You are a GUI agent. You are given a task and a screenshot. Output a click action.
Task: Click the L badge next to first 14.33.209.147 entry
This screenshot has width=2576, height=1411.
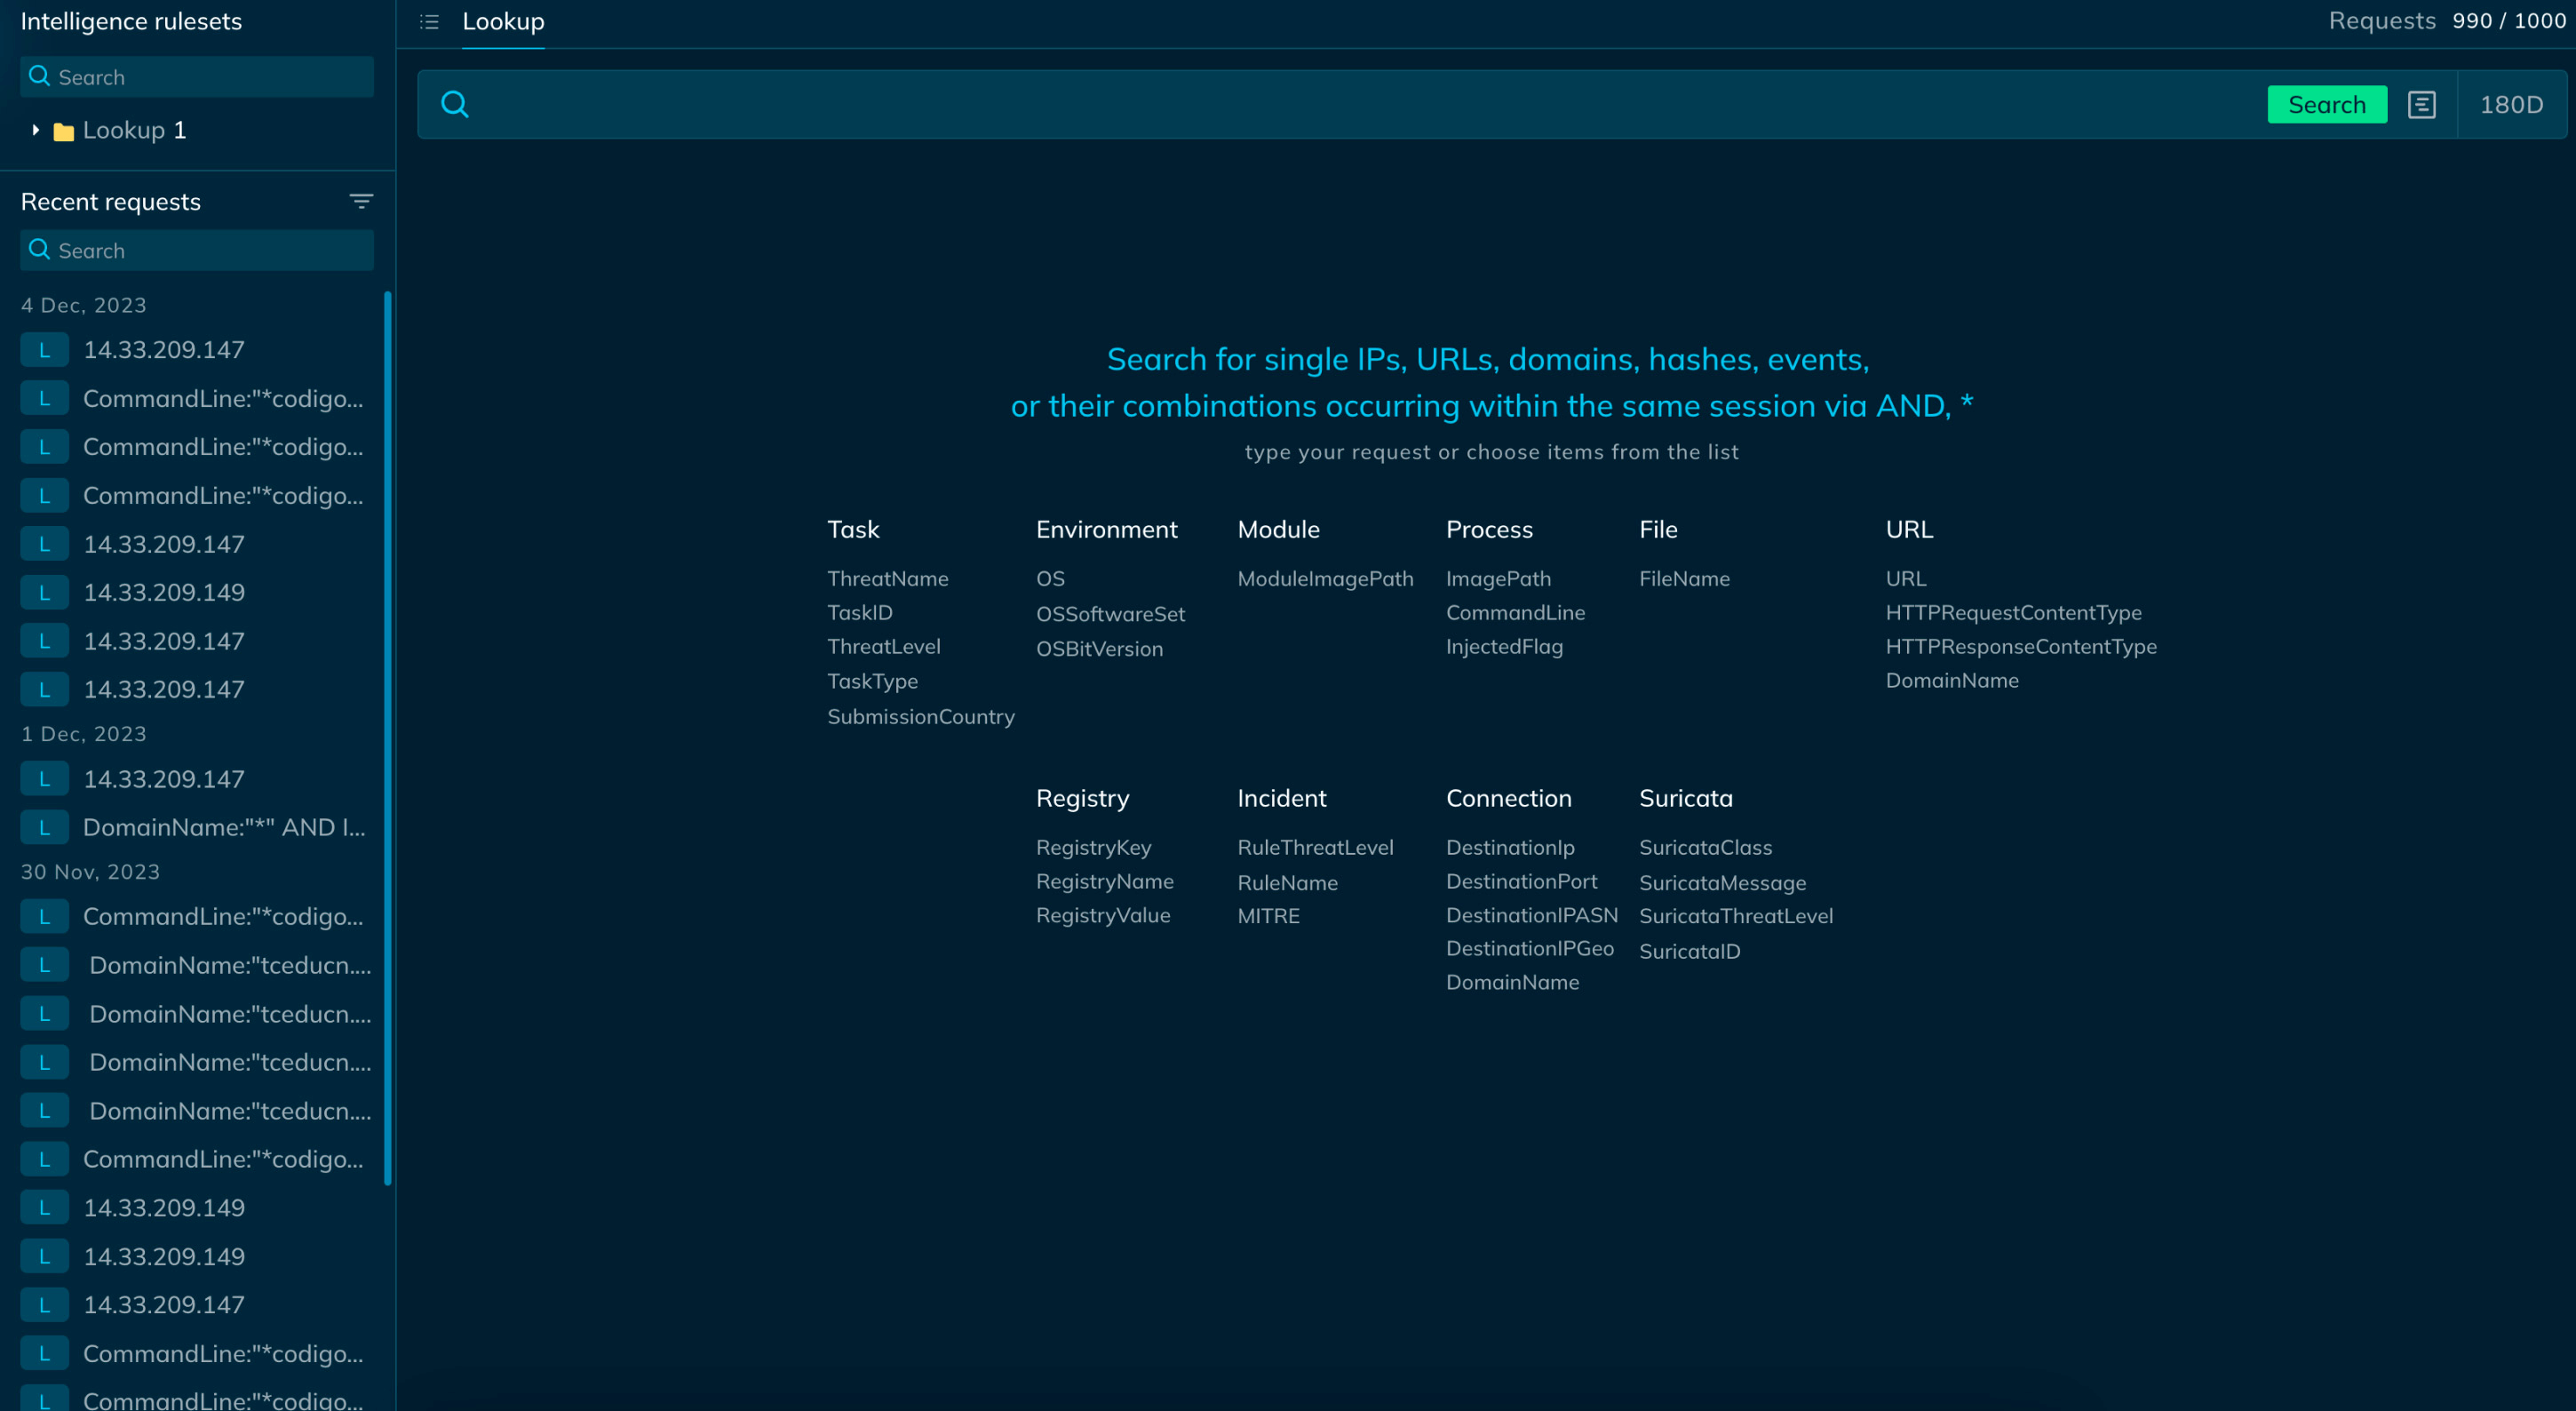pyautogui.click(x=44, y=350)
